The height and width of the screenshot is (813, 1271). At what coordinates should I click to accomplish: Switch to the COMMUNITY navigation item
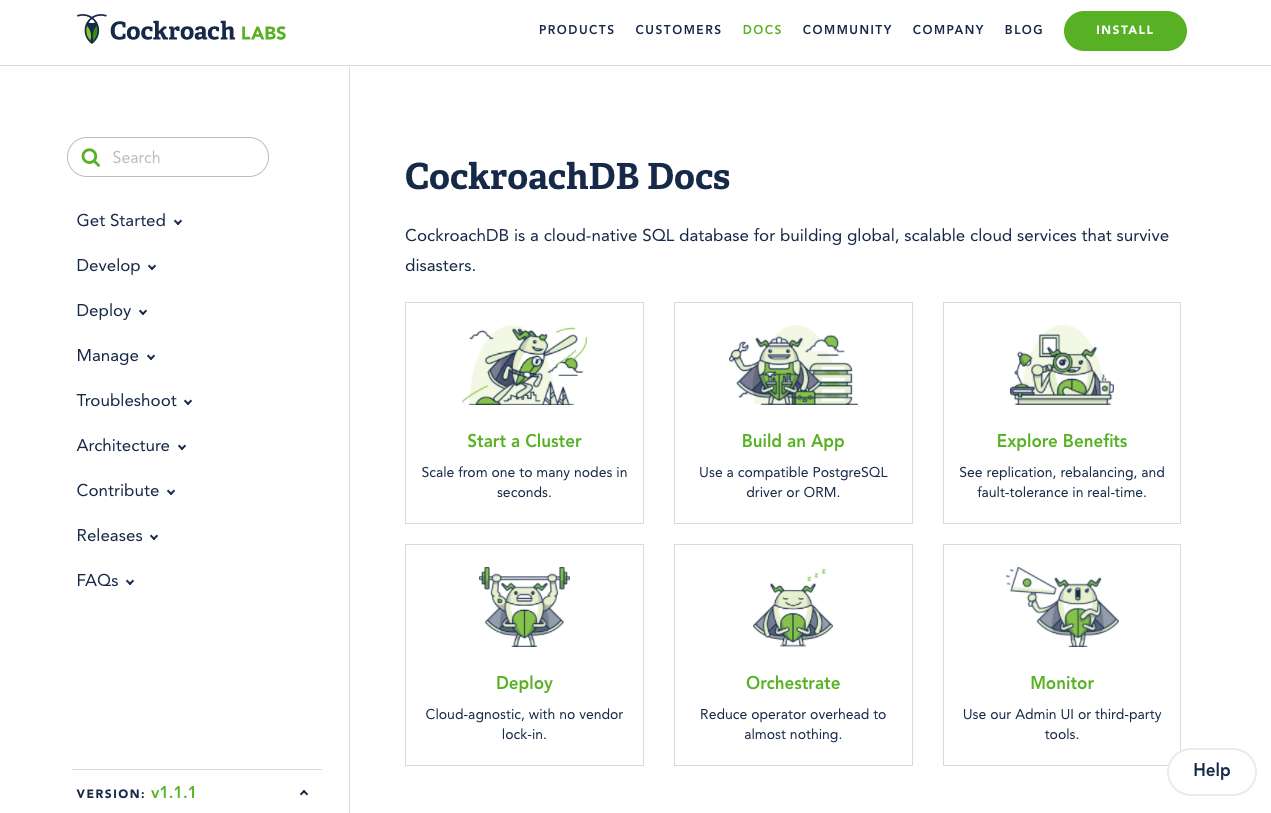[847, 30]
